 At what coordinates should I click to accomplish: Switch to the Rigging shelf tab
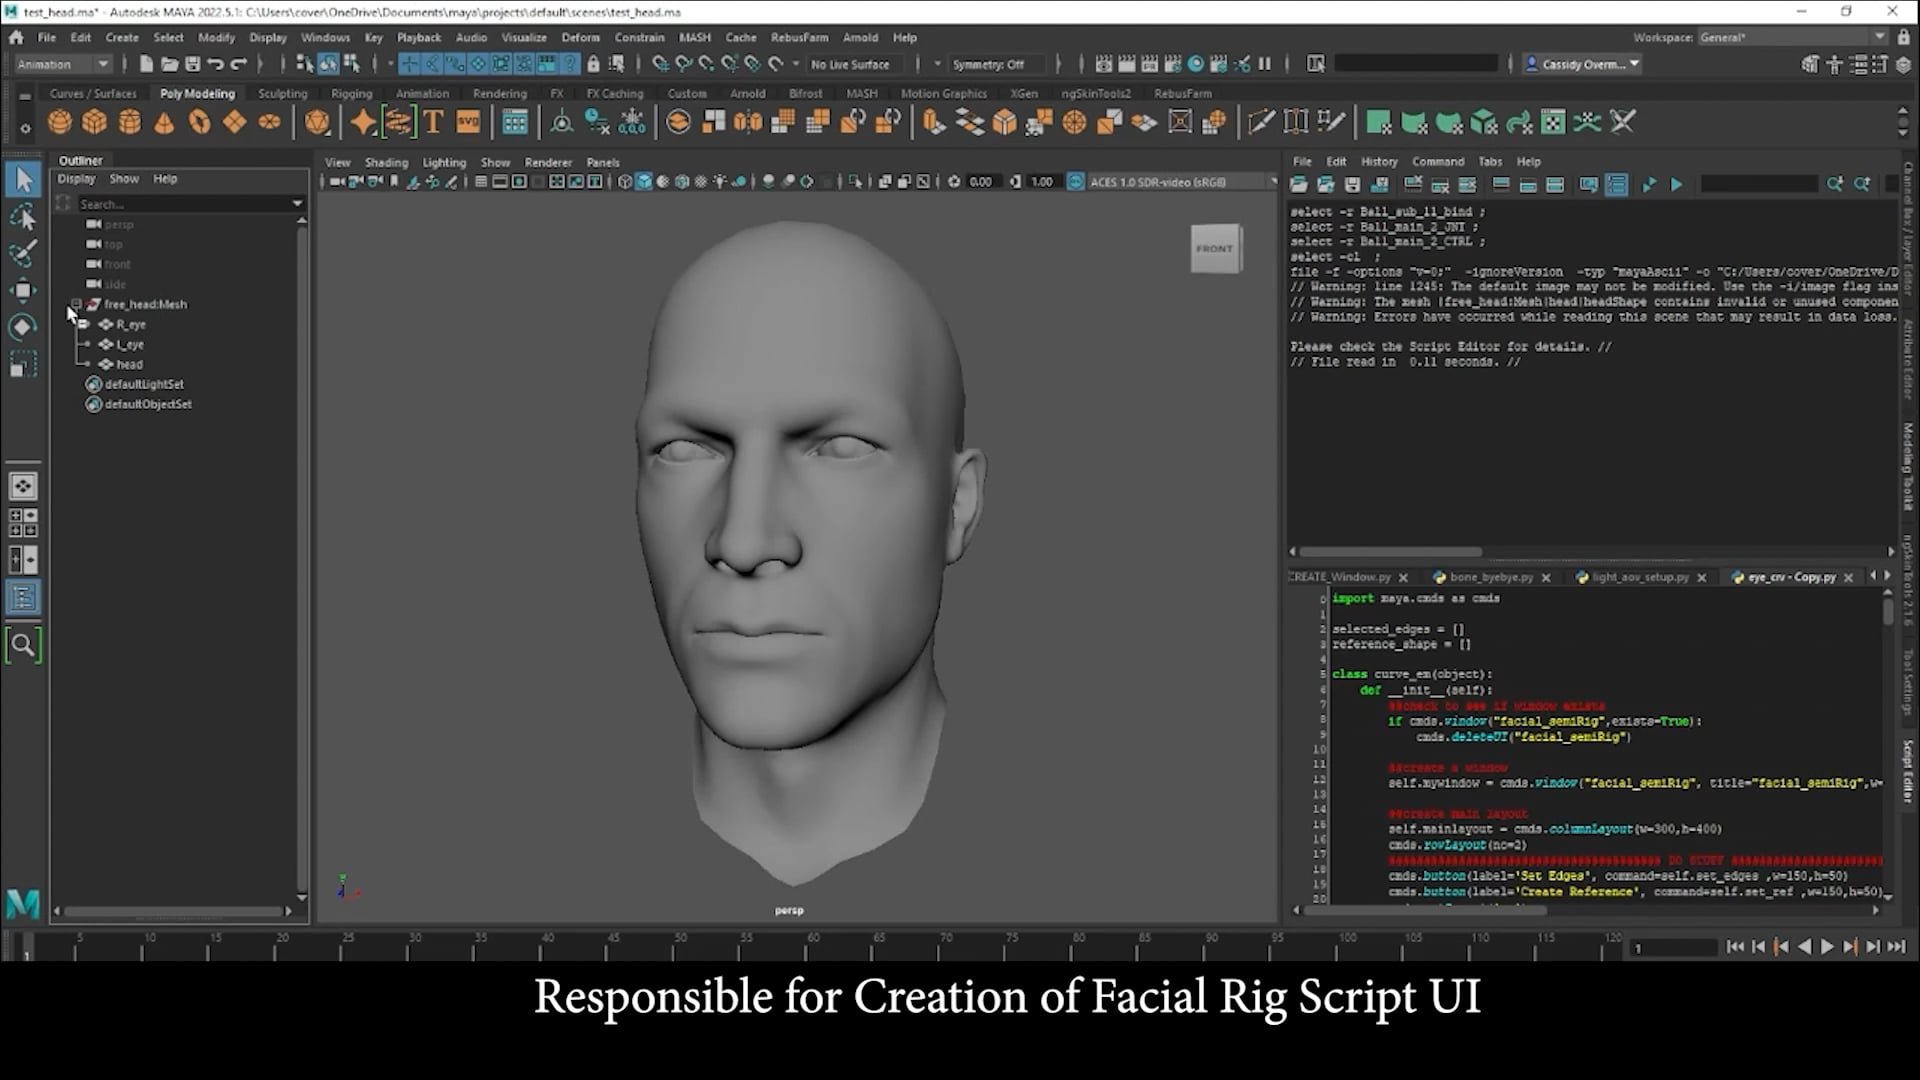click(x=351, y=92)
